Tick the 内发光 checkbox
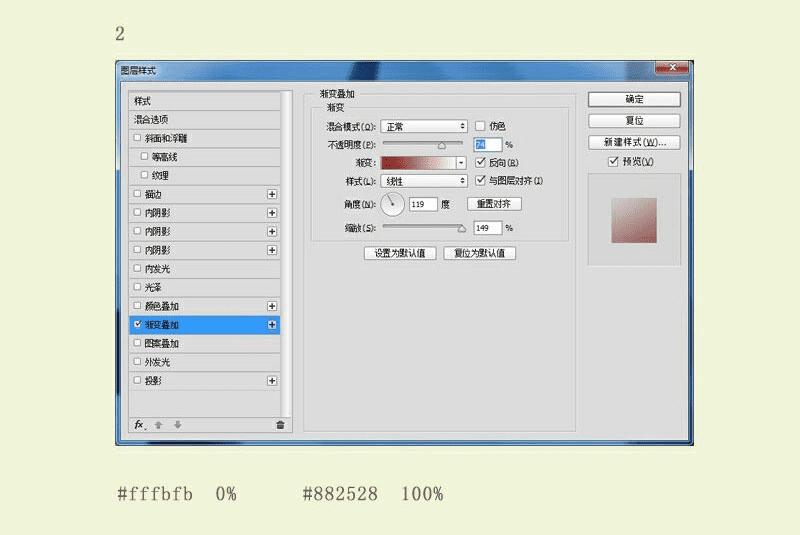Image resolution: width=800 pixels, height=535 pixels. click(137, 268)
